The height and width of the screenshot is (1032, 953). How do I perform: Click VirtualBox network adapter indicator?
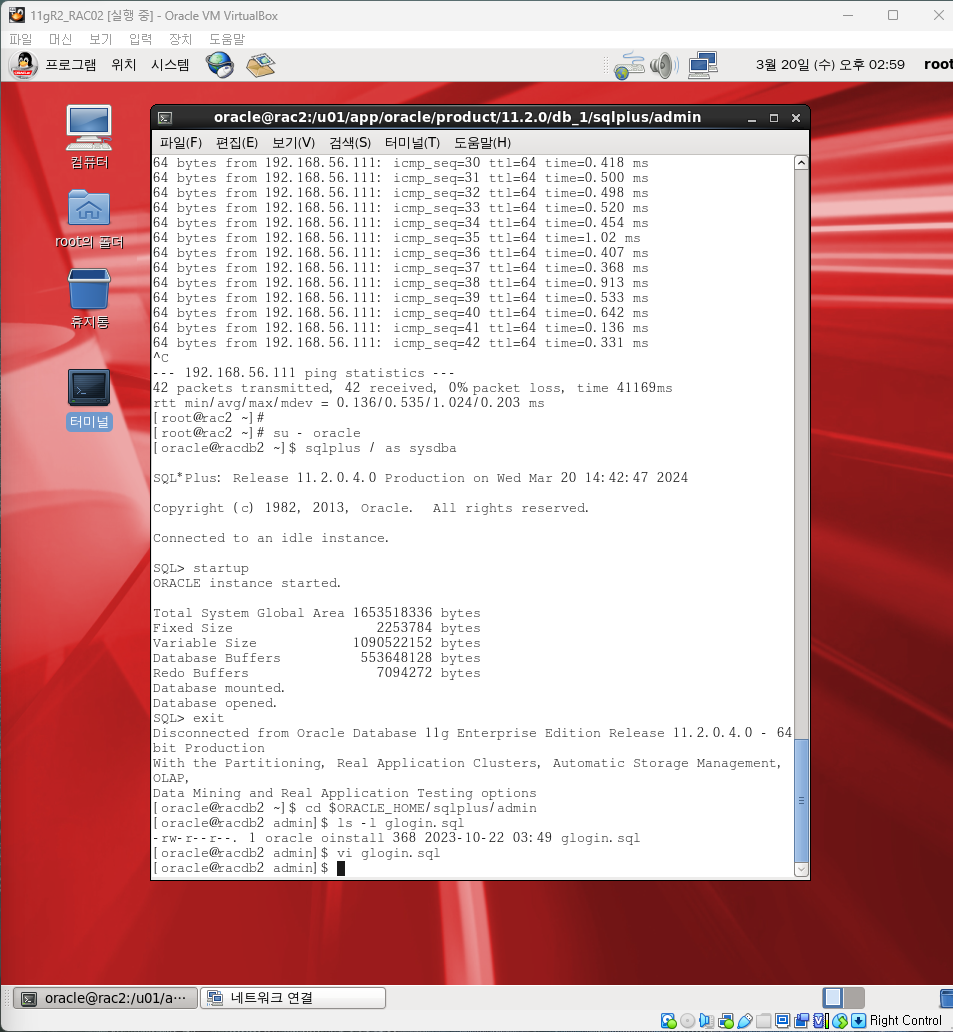(726, 1021)
